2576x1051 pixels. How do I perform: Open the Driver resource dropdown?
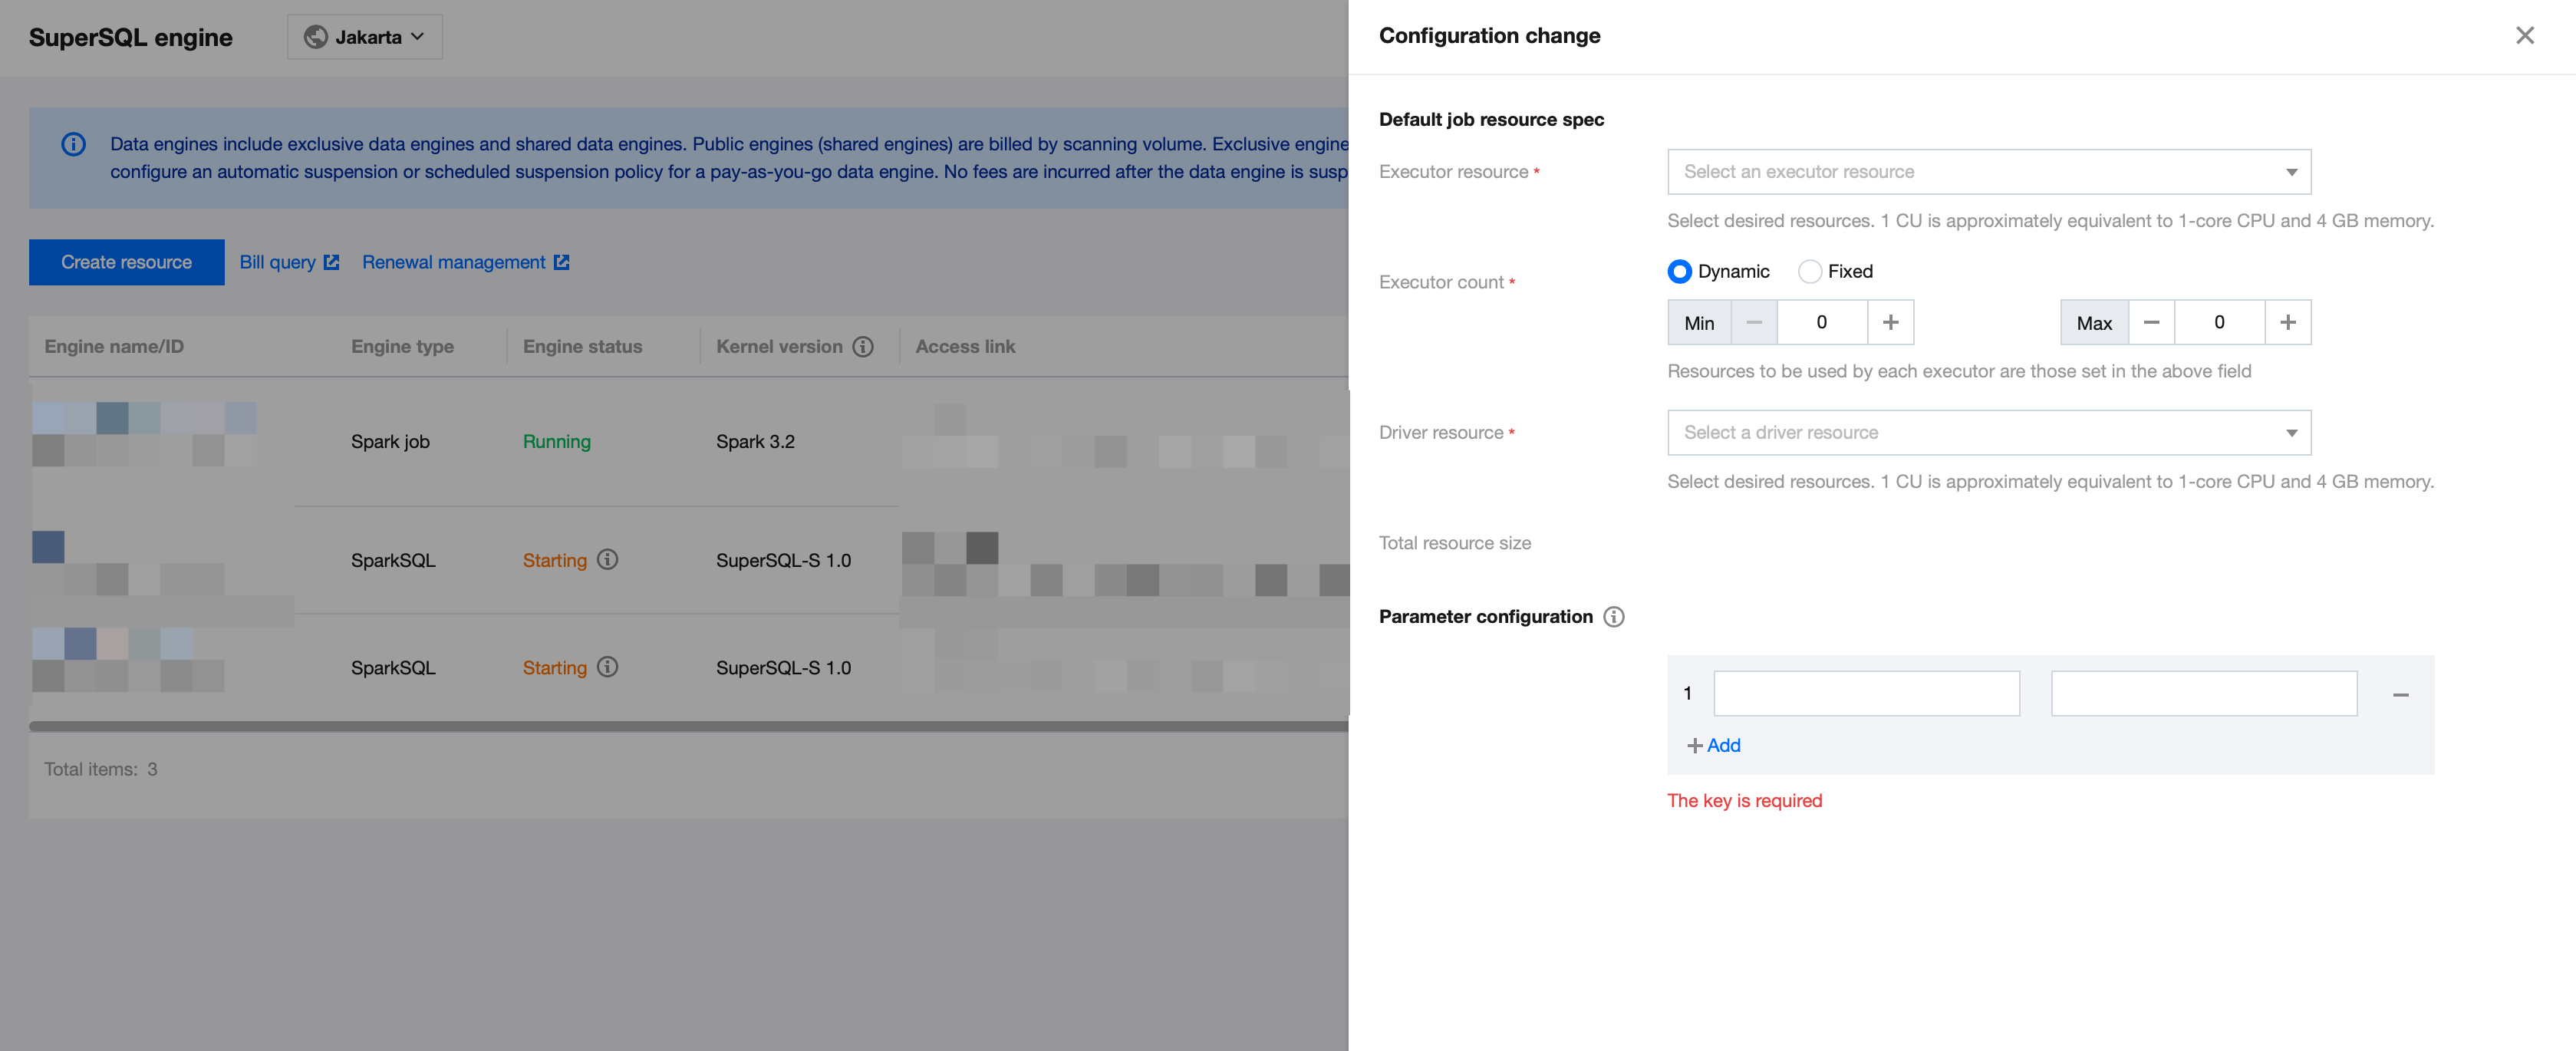[x=1988, y=433]
